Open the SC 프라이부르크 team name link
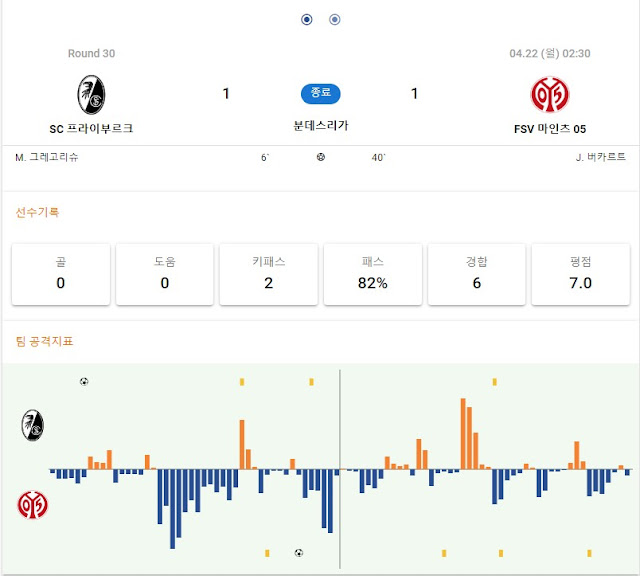Screen dimensions: 640x576 coord(91,129)
